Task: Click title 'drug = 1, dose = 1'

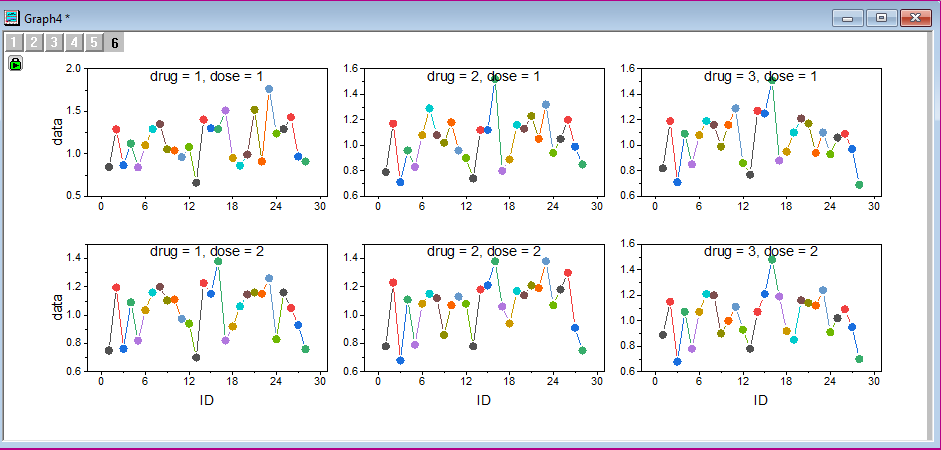Action: pos(206,76)
